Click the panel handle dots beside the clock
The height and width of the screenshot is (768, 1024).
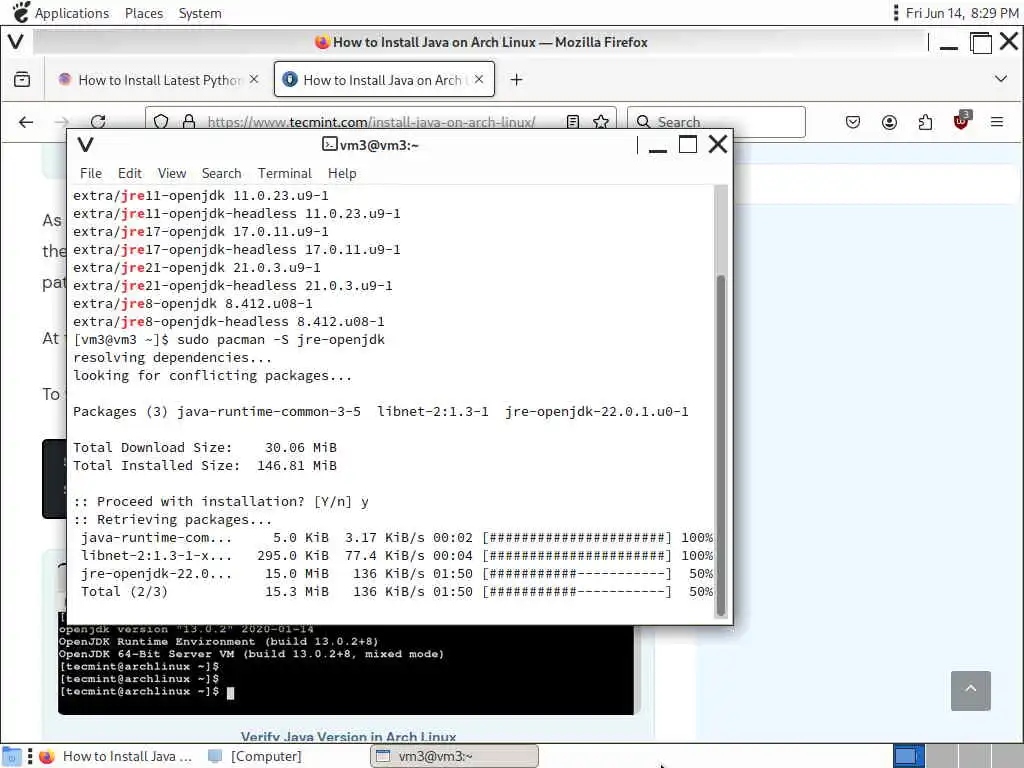[896, 12]
